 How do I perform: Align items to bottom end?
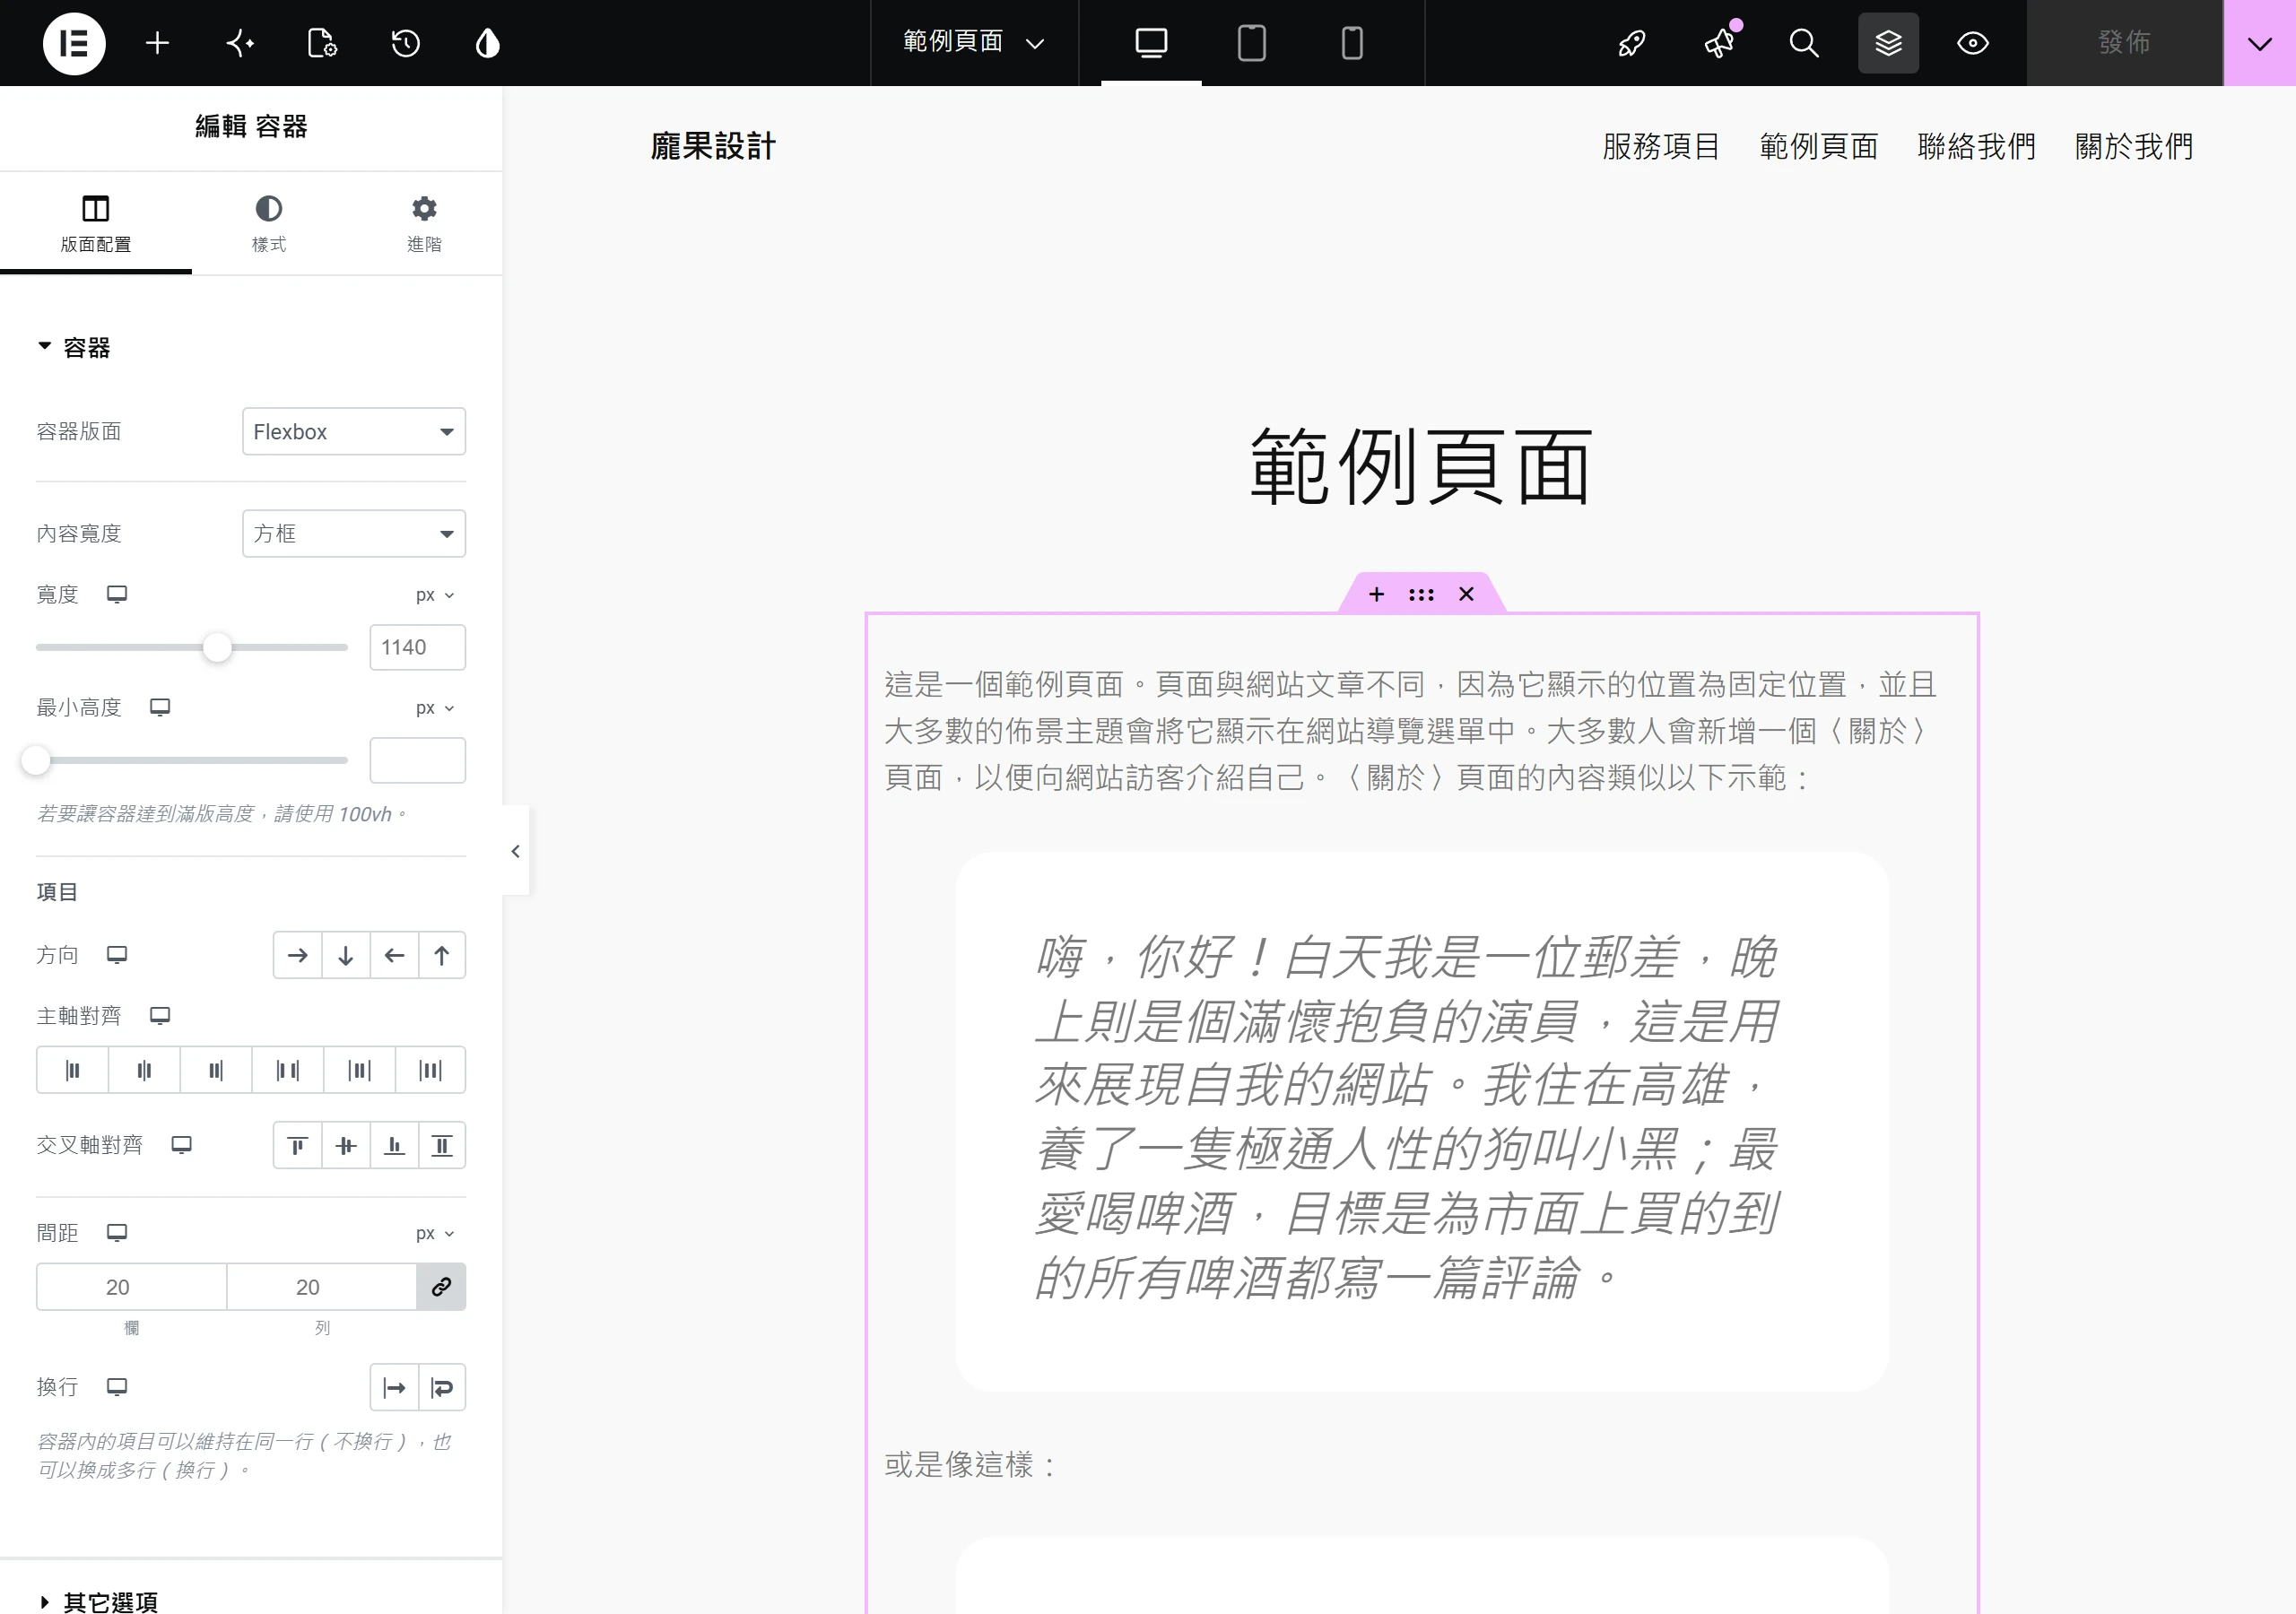pyautogui.click(x=394, y=1145)
